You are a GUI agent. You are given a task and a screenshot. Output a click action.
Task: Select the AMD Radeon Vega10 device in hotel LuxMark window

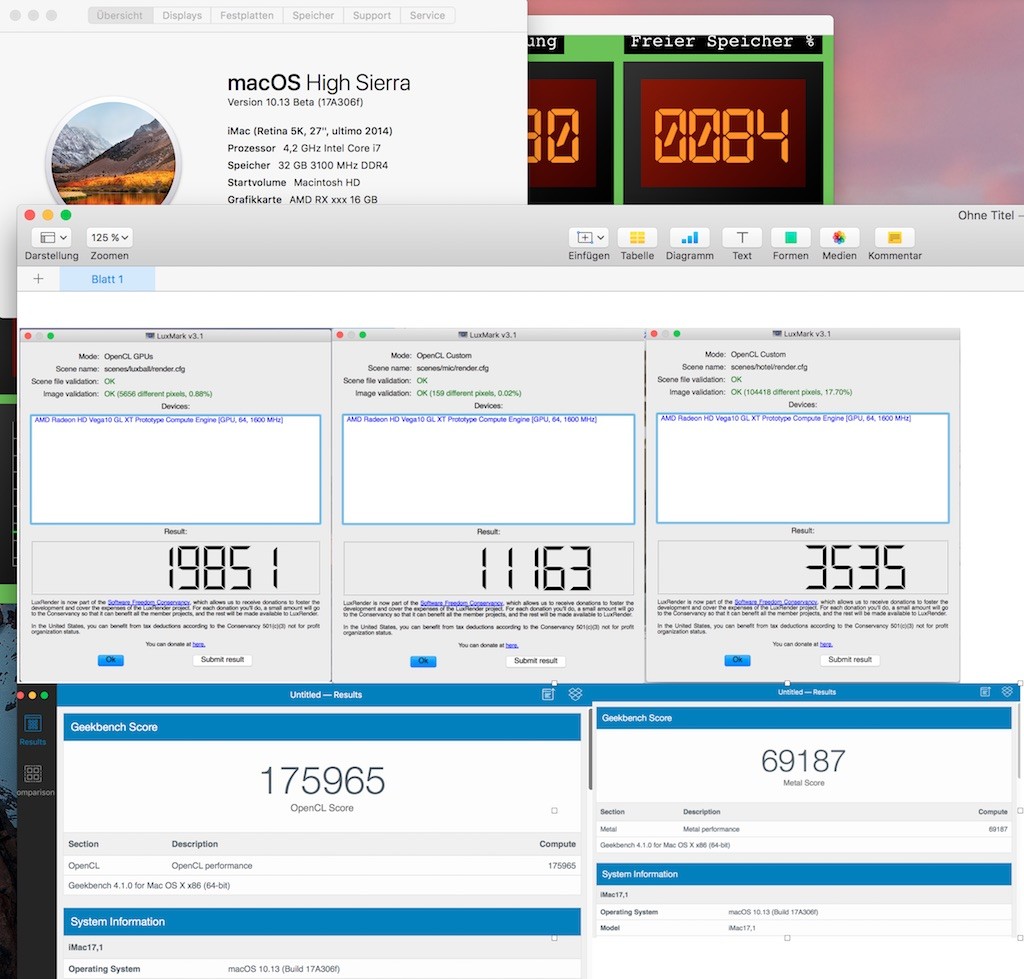(x=786, y=418)
